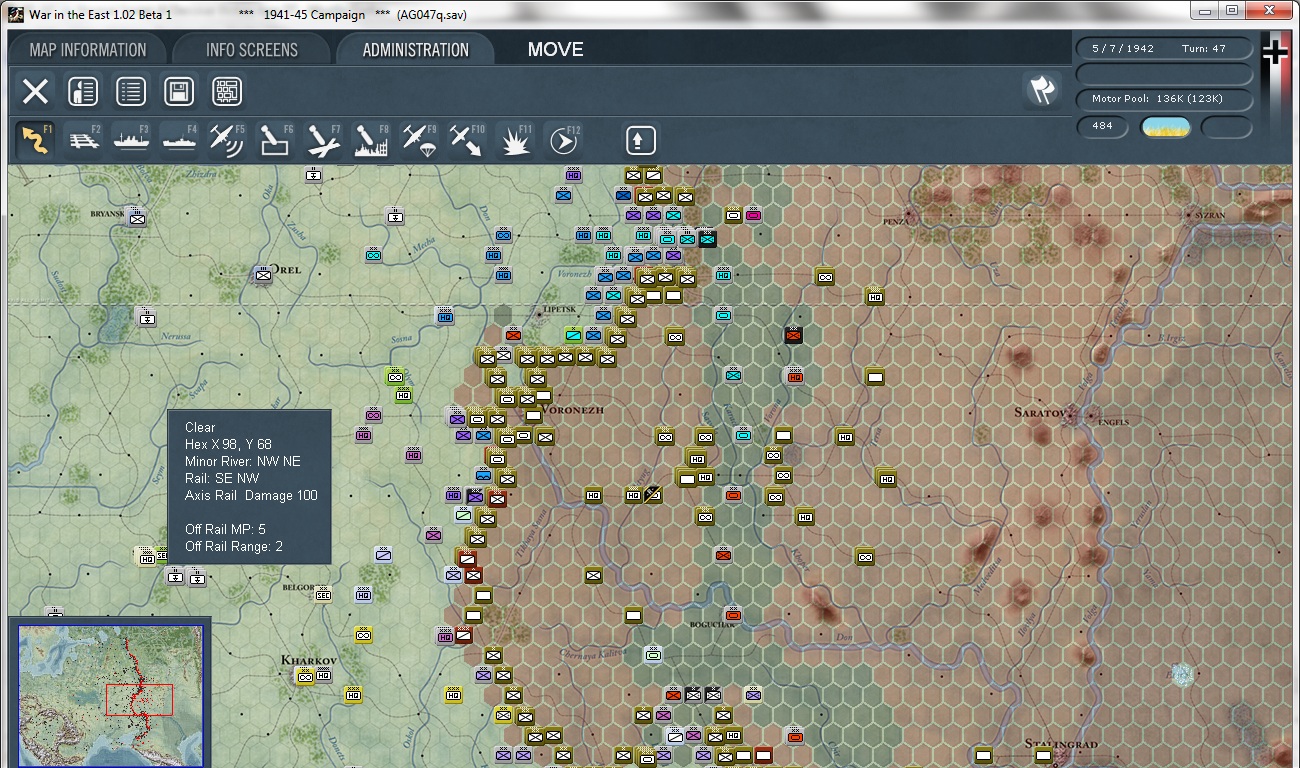Click the weather indicator with yellow grass
The height and width of the screenshot is (768, 1300).
click(1166, 127)
